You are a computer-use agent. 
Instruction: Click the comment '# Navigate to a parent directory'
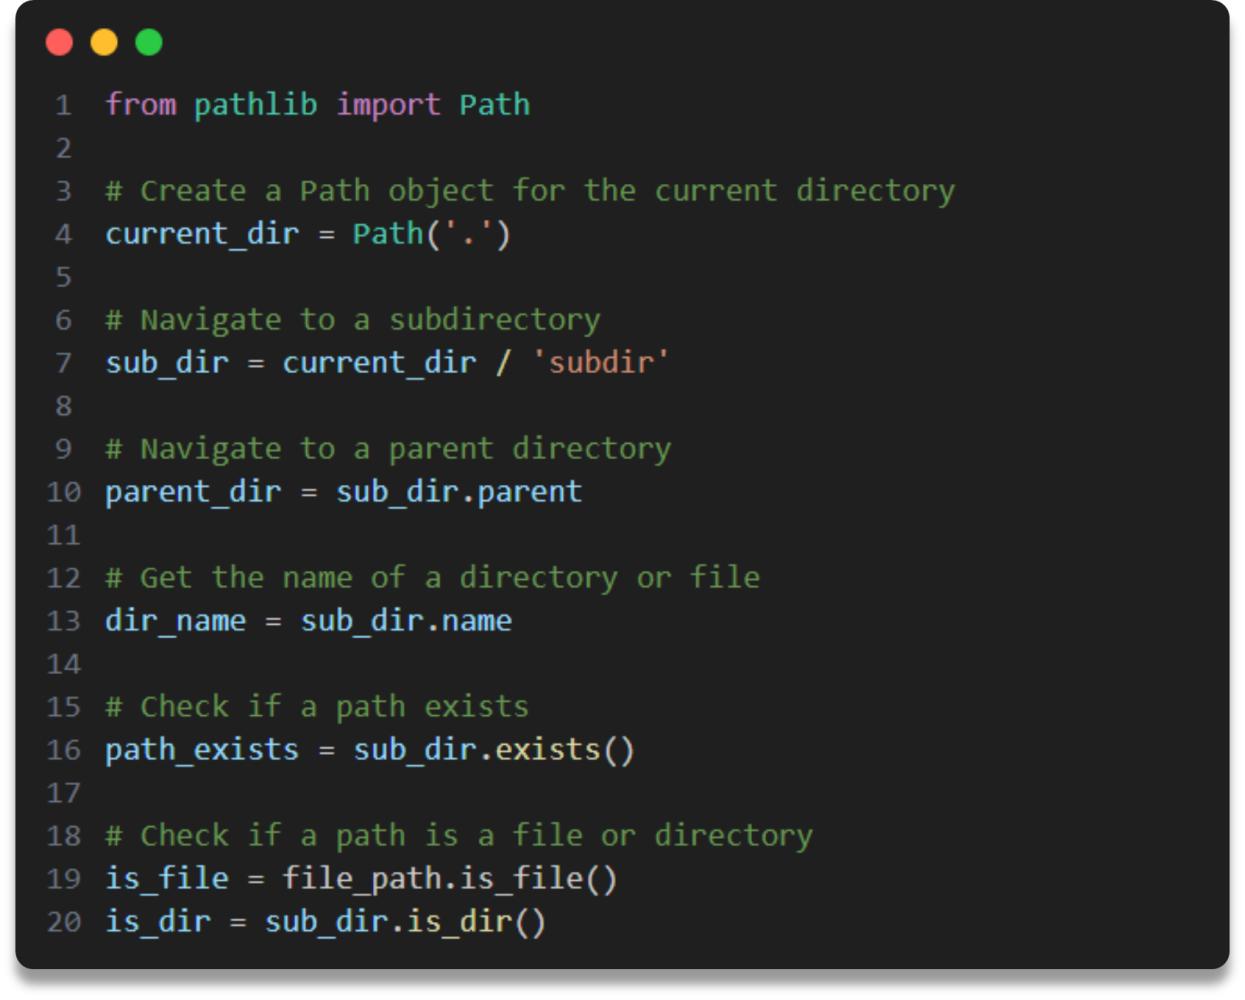pyautogui.click(x=388, y=448)
